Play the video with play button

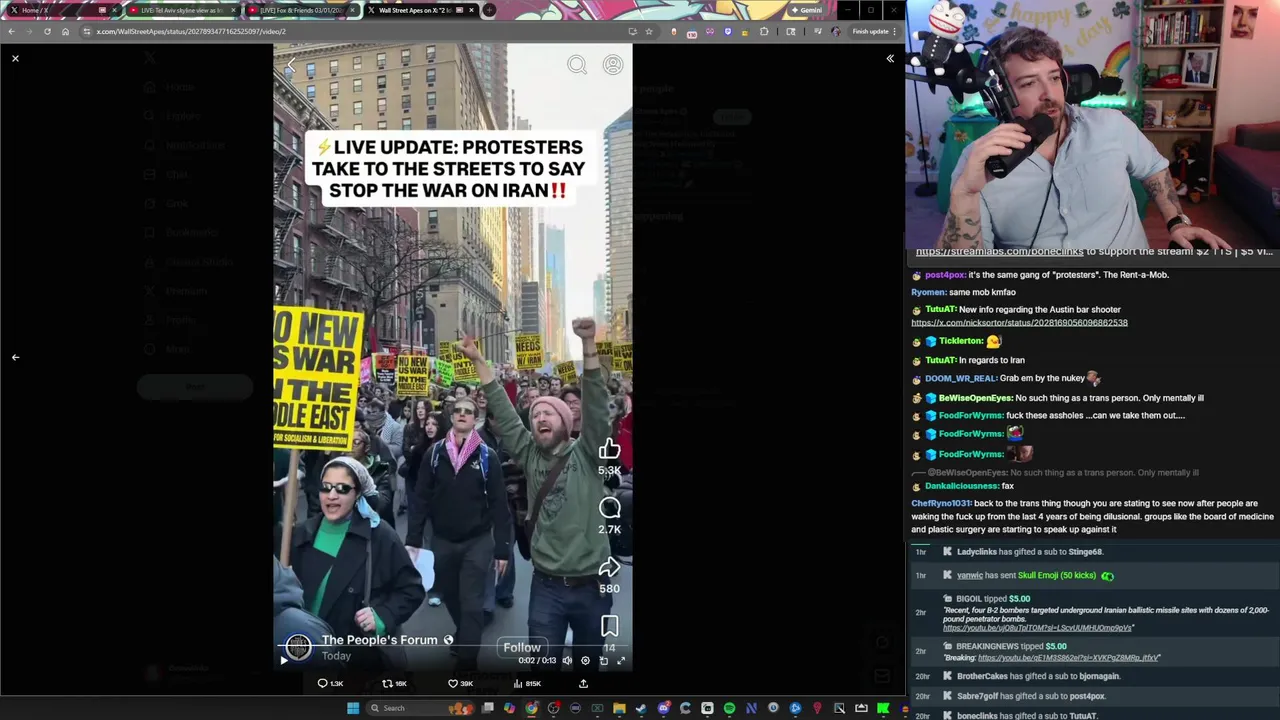[x=284, y=660]
